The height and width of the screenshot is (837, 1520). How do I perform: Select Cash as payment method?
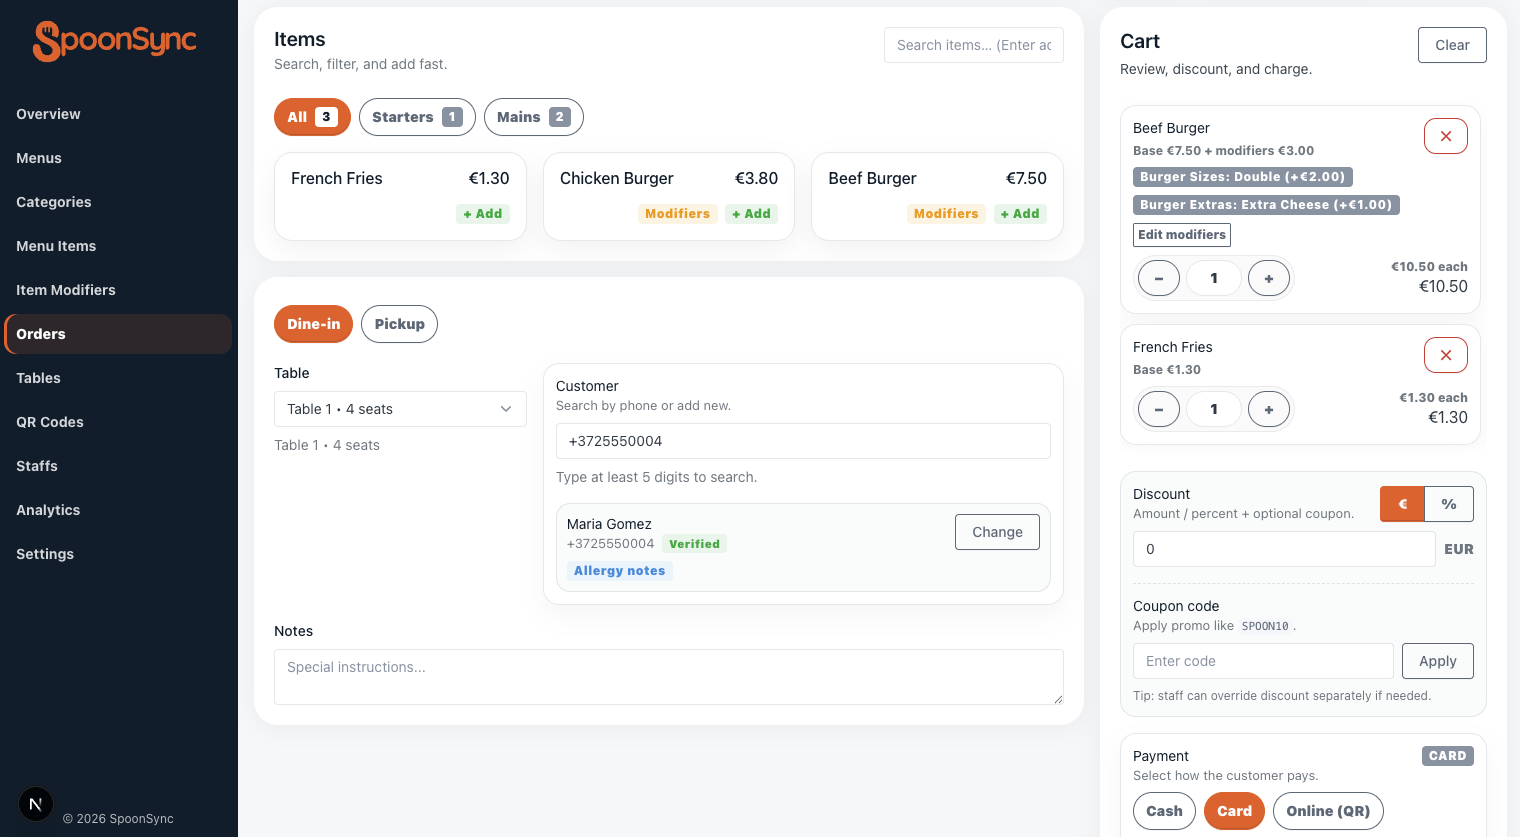1164,810
